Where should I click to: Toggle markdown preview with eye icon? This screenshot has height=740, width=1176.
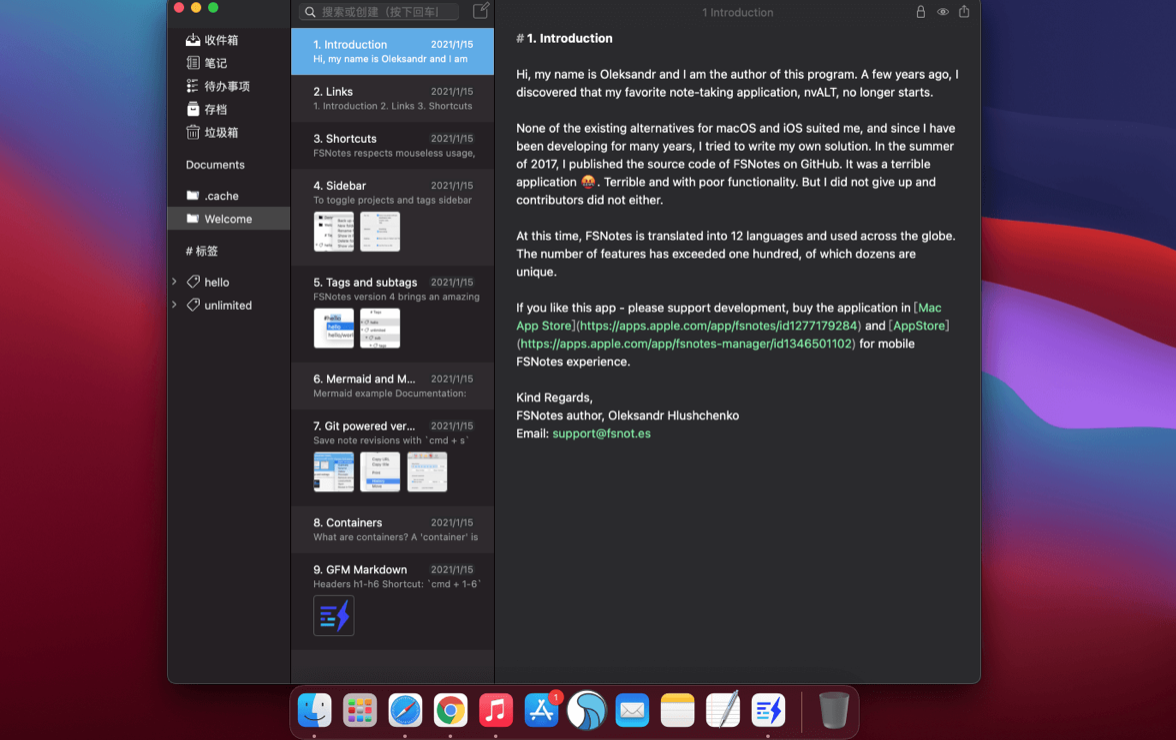click(x=942, y=12)
